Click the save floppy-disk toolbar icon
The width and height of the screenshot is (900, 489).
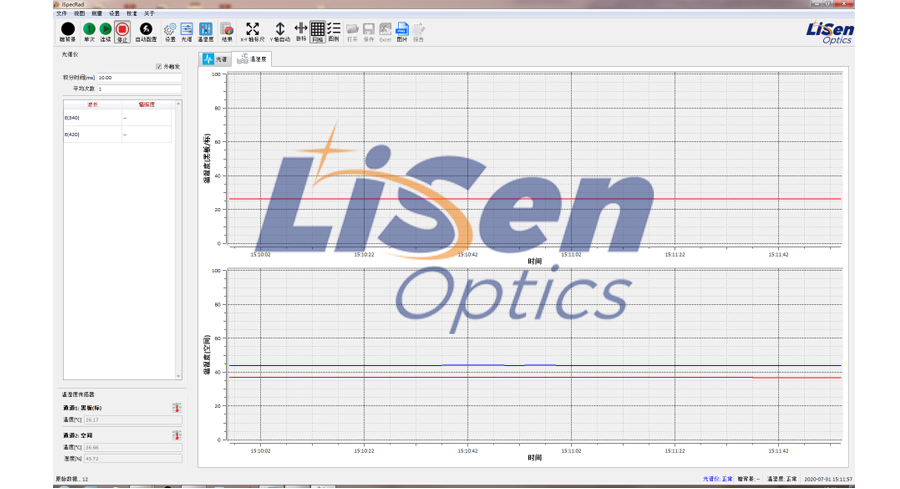coord(369,32)
